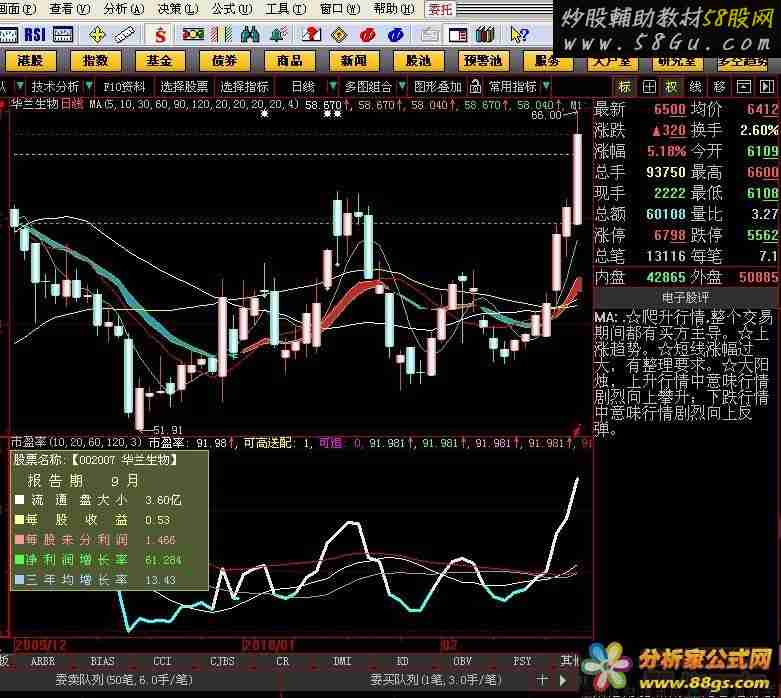Expand the dropdown arrow after 多图组合
781x698 pixels.
coord(402,86)
